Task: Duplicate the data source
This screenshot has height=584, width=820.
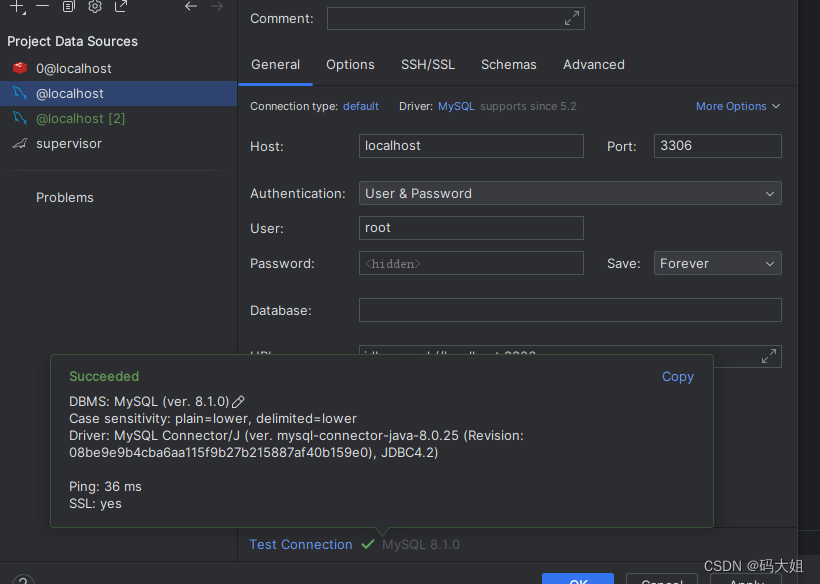Action: coord(67,6)
